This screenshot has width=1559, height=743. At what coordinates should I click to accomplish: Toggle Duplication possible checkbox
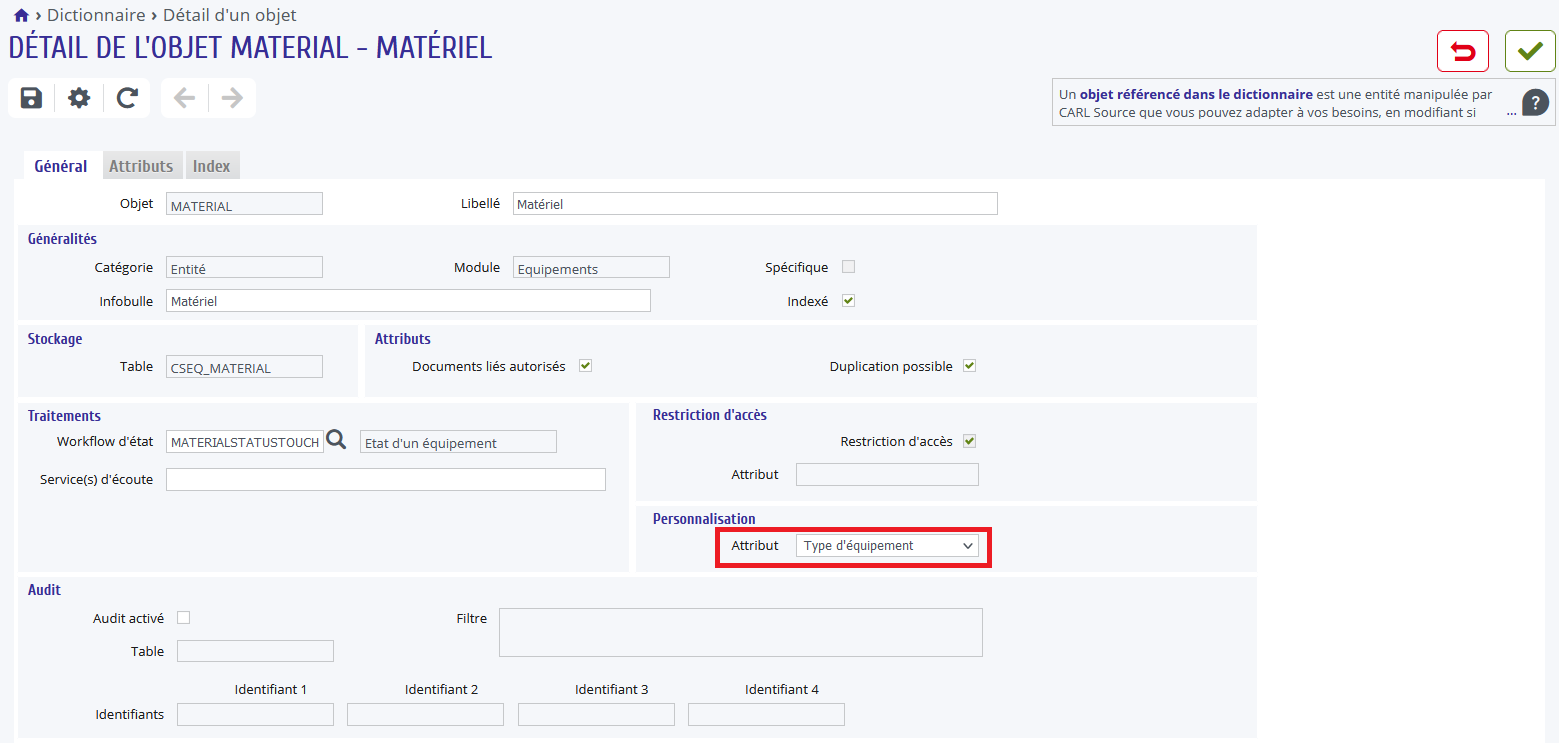[x=969, y=366]
